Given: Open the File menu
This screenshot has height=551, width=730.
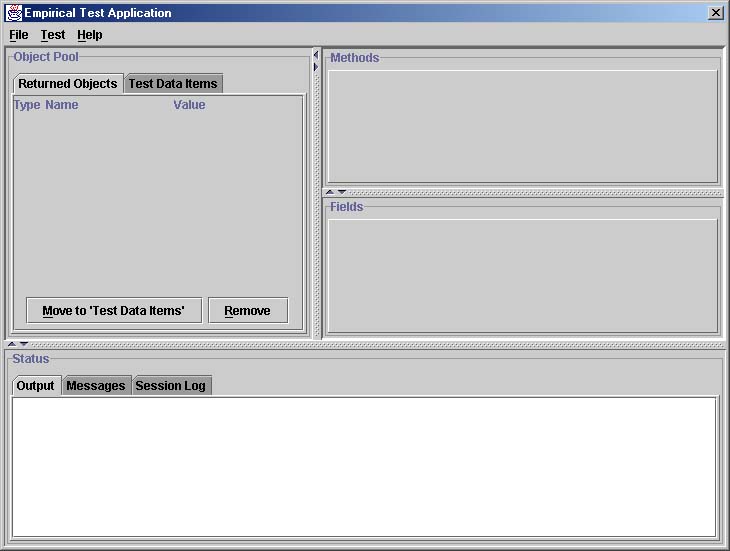Looking at the screenshot, I should 18,35.
